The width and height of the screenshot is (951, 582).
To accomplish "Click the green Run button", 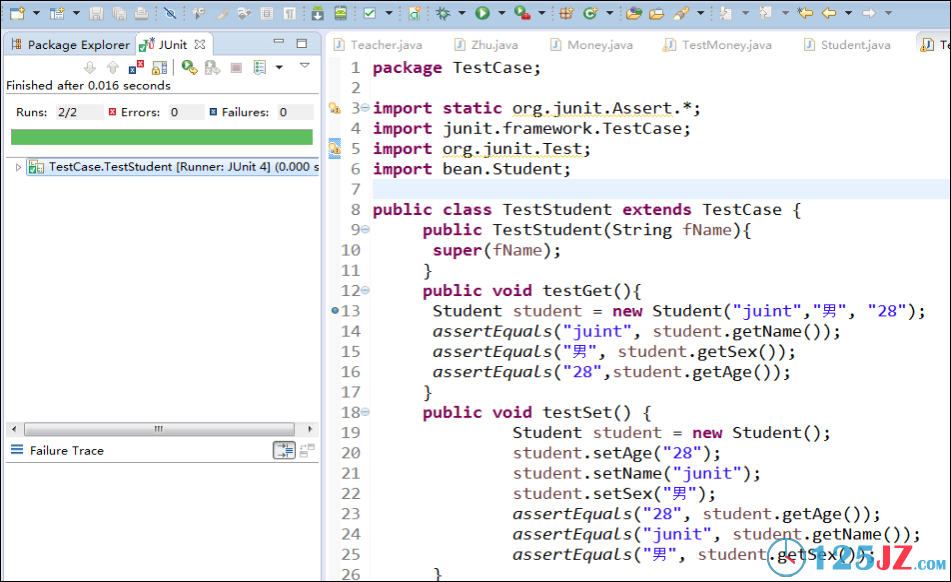I will pos(482,13).
